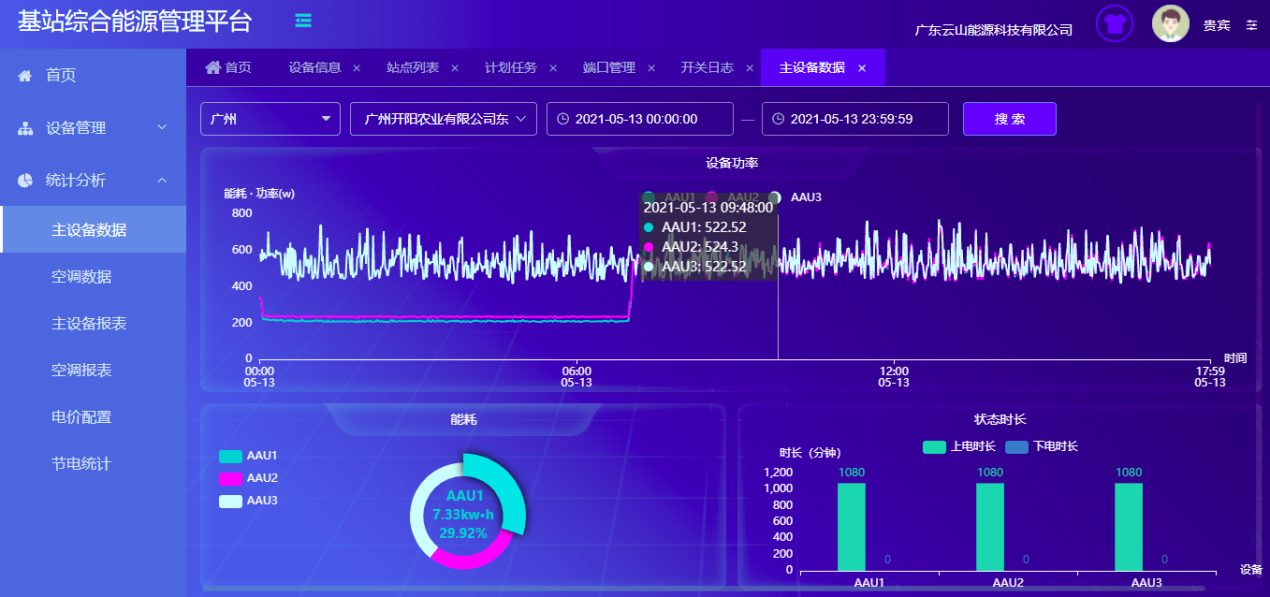Close the 开关日志 tab
This screenshot has height=597, width=1270.
748,68
